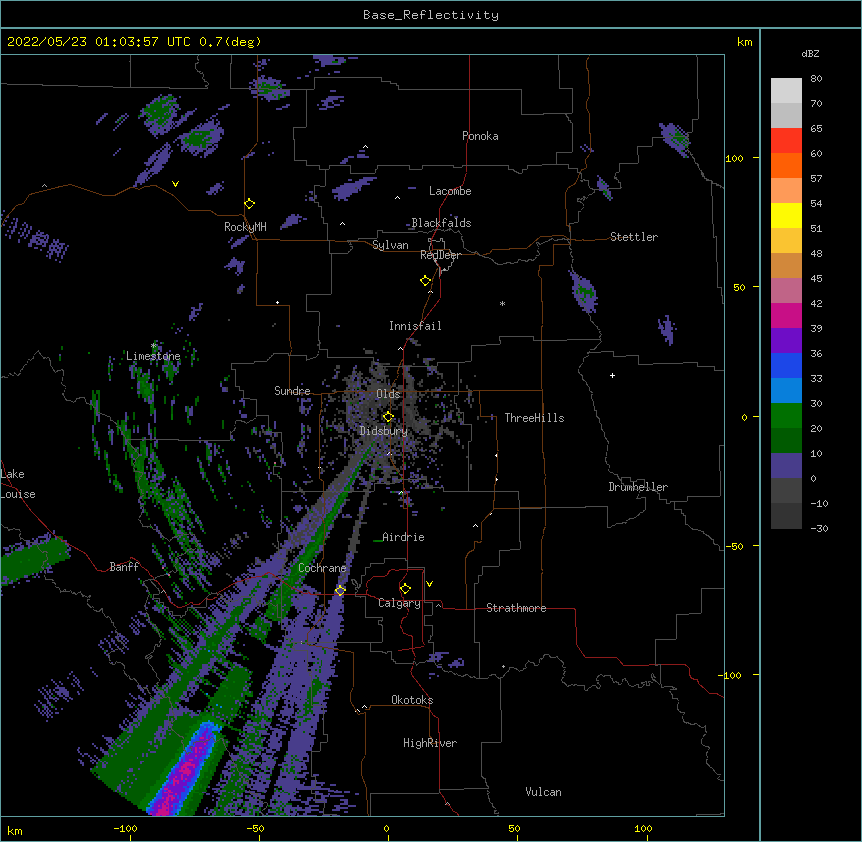Click the Olds label
The height and width of the screenshot is (842, 862).
click(388, 394)
